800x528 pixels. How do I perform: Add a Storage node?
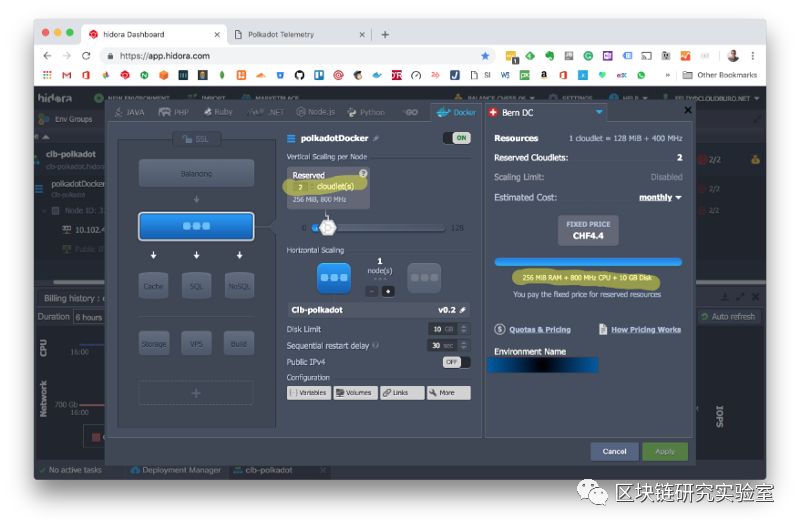tap(154, 343)
